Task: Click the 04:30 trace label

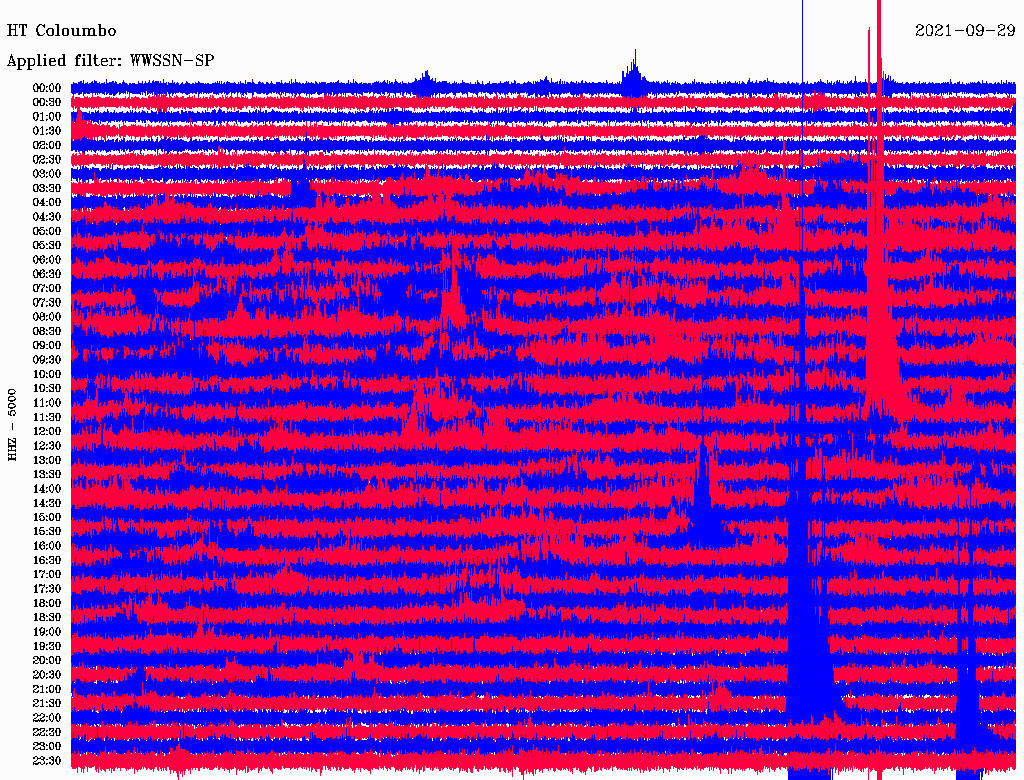Action: (x=47, y=217)
